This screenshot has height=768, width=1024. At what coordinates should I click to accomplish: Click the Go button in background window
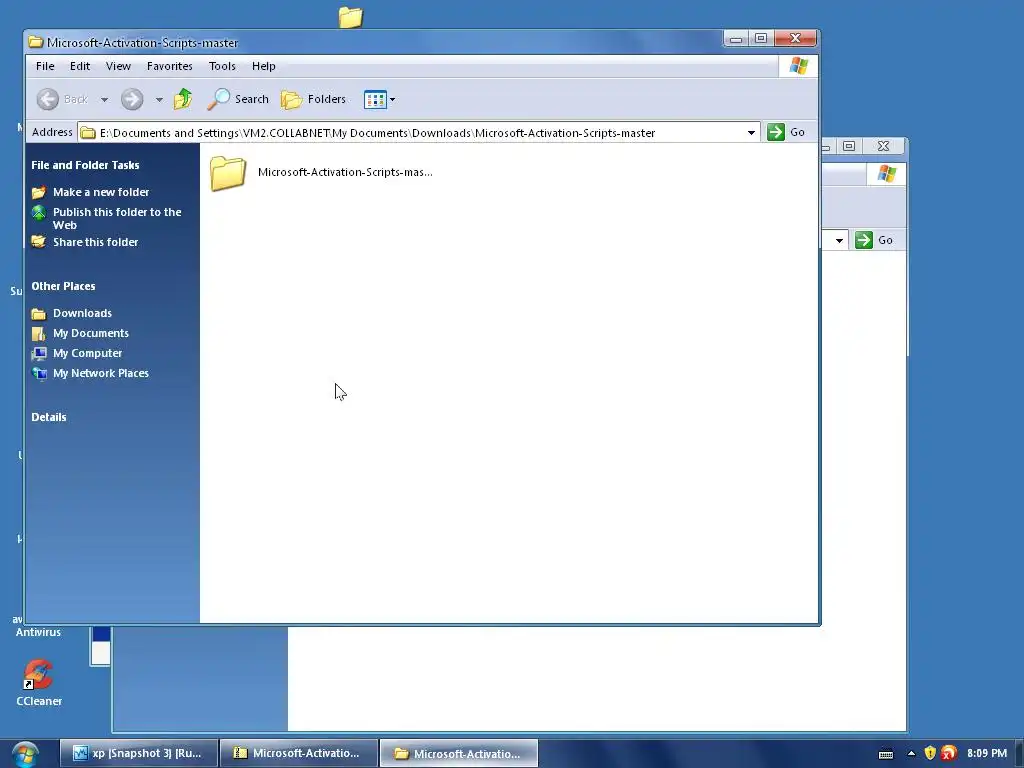(875, 240)
